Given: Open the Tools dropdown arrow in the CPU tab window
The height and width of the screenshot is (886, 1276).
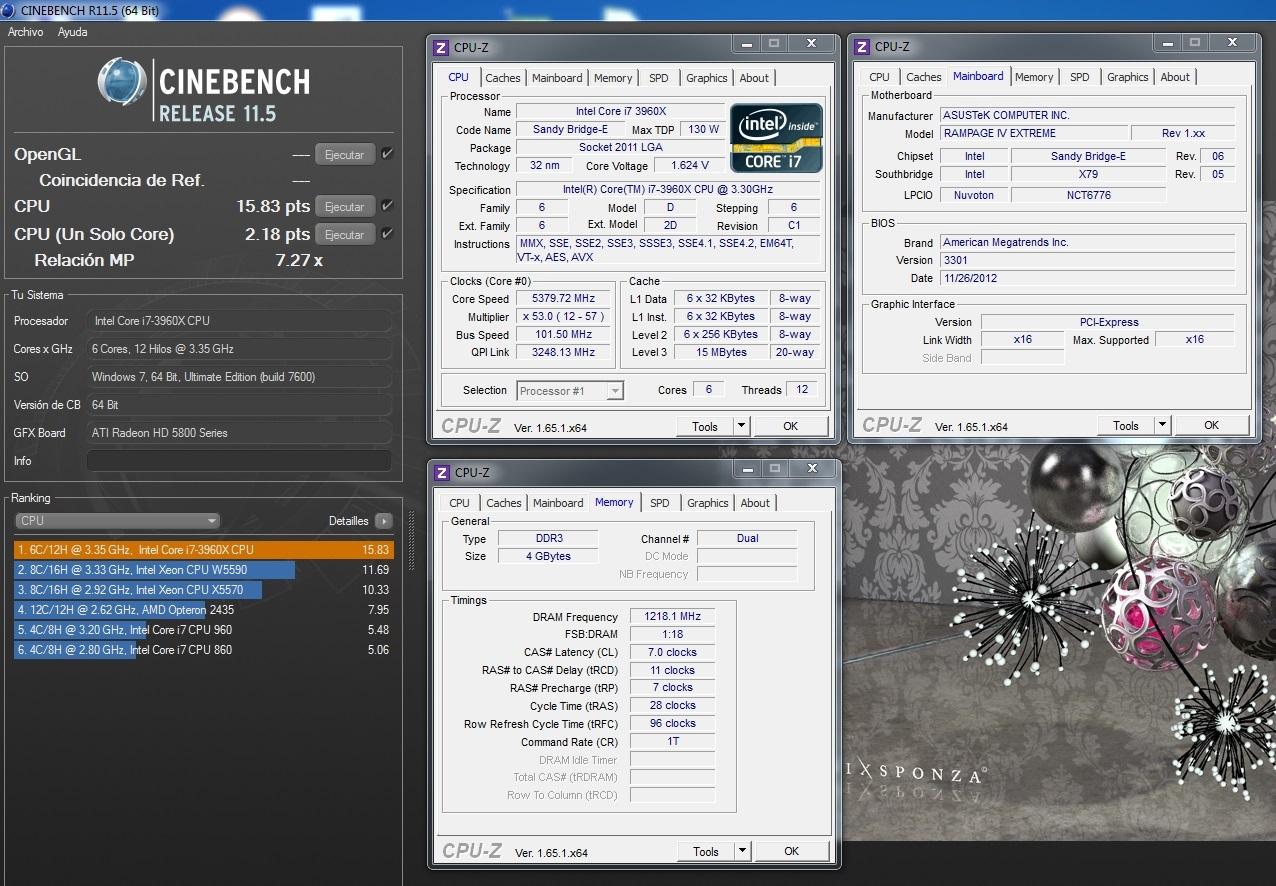Looking at the screenshot, I should [x=741, y=426].
